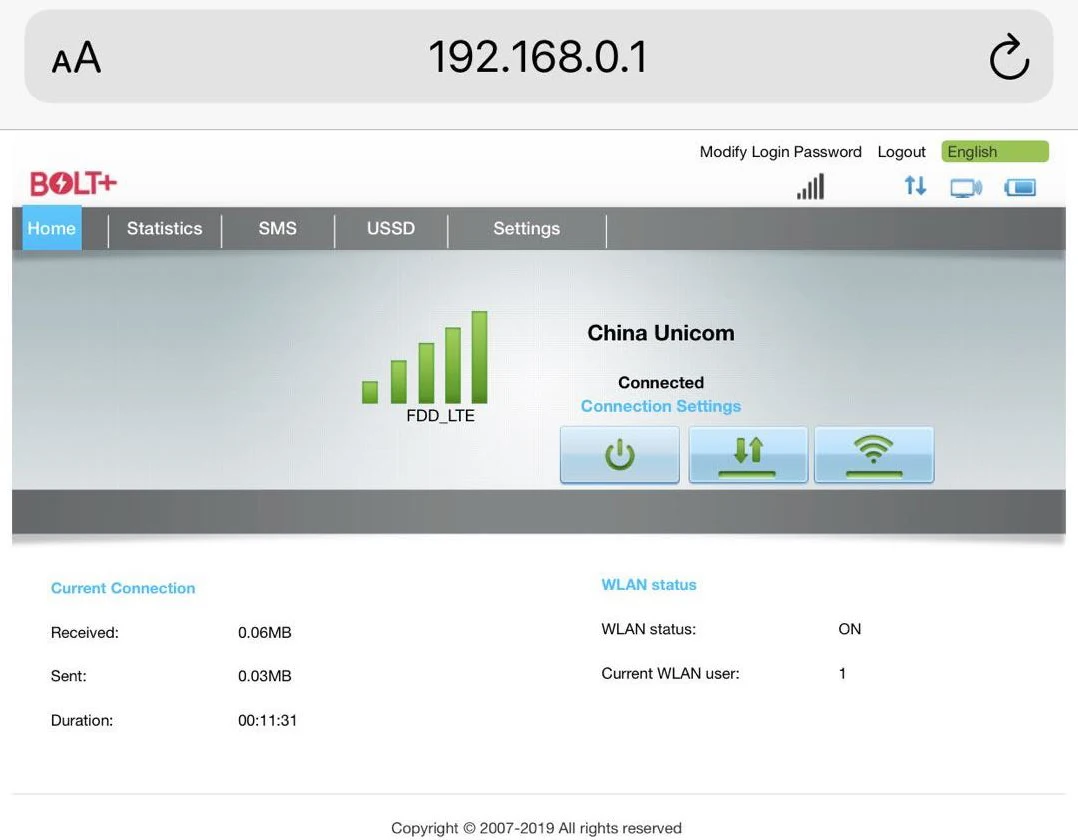This screenshot has width=1078, height=840.
Task: Click Modify Login Password link
Action: [x=780, y=152]
